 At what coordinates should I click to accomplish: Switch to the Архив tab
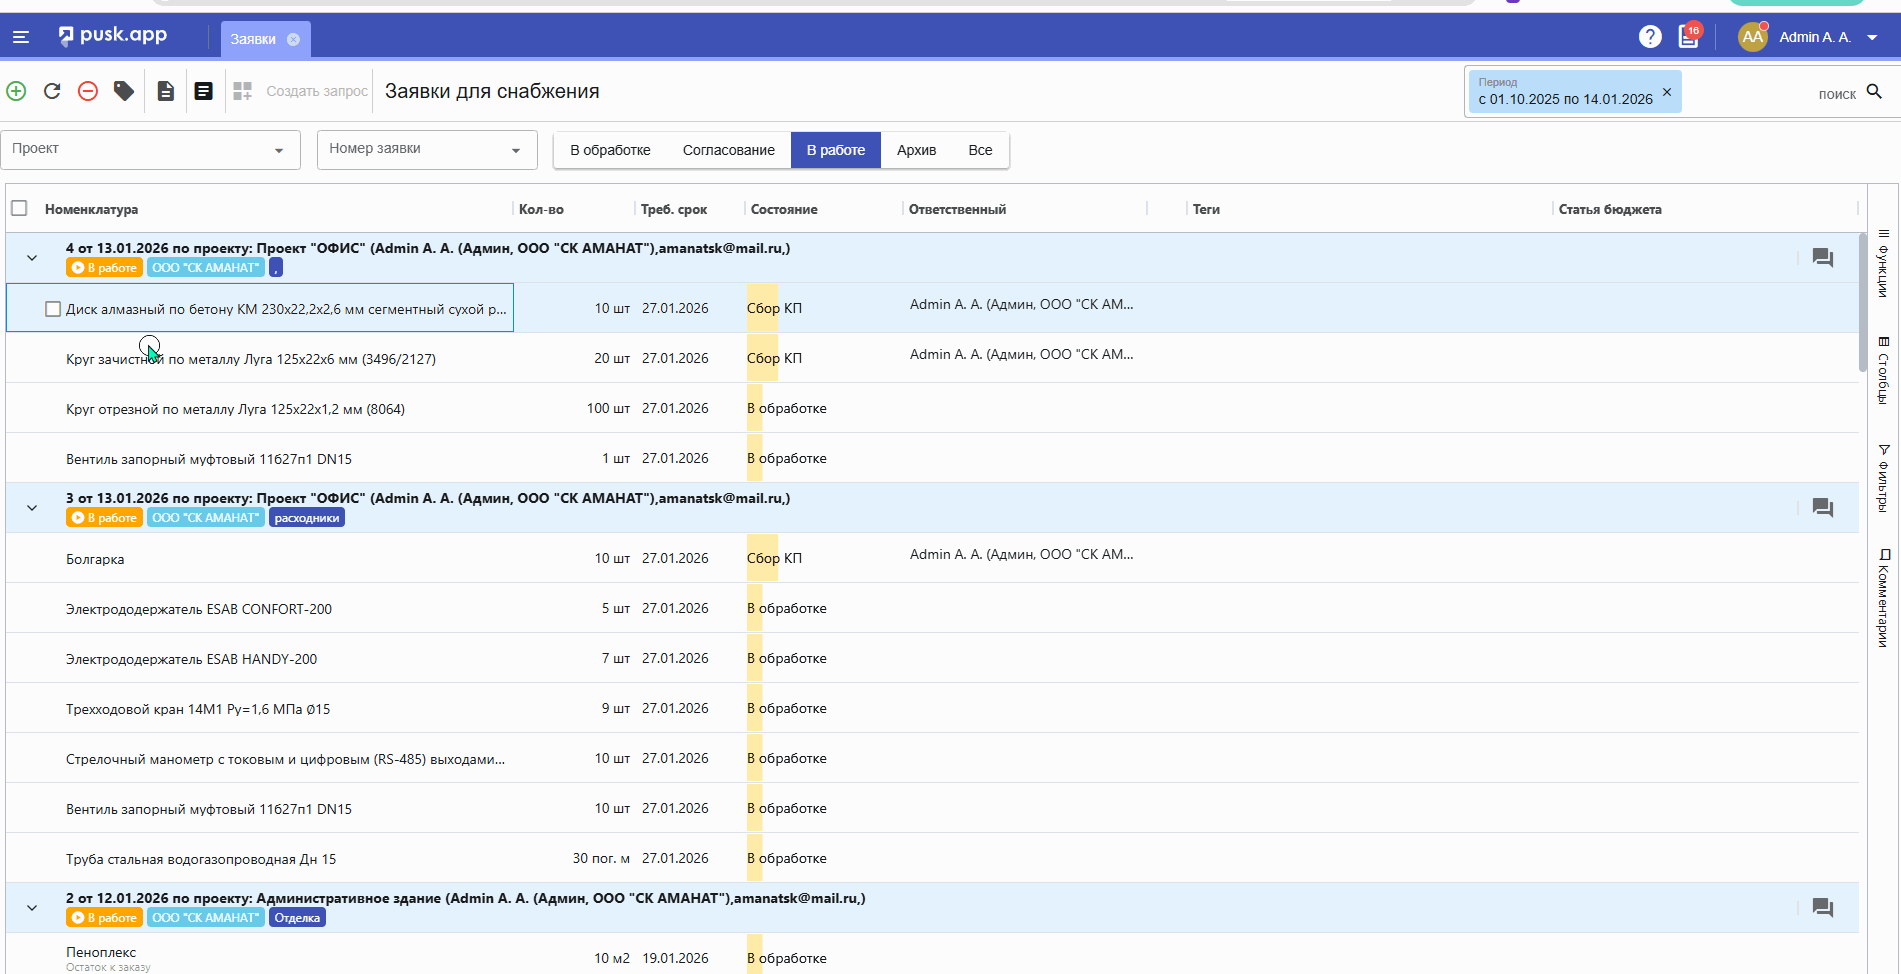click(916, 150)
